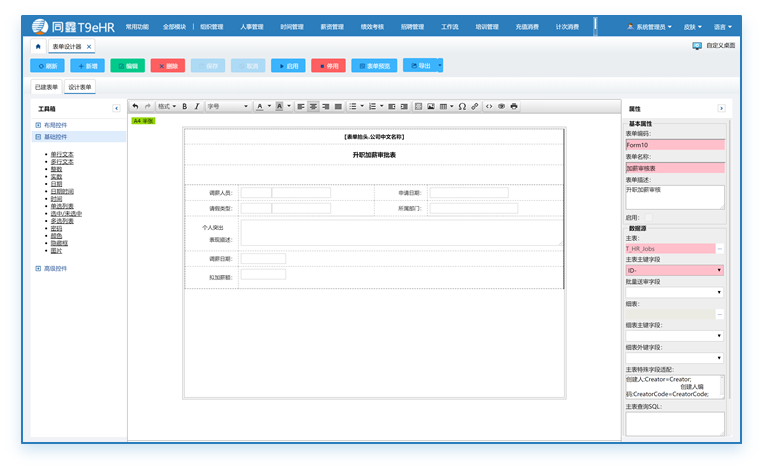Click the 表单预览 button

coord(373,66)
